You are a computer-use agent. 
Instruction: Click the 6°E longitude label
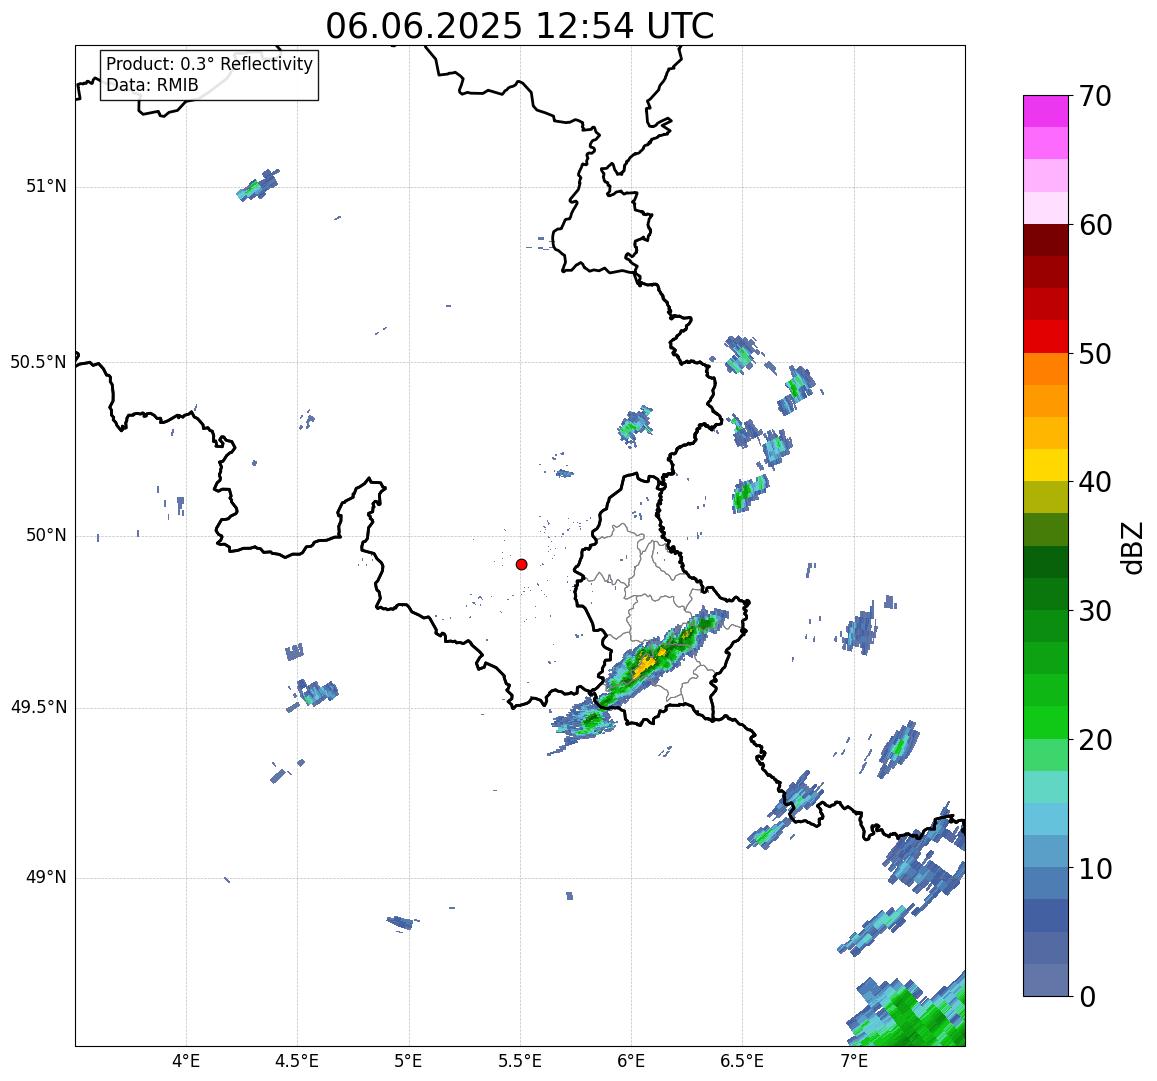[x=632, y=1062]
